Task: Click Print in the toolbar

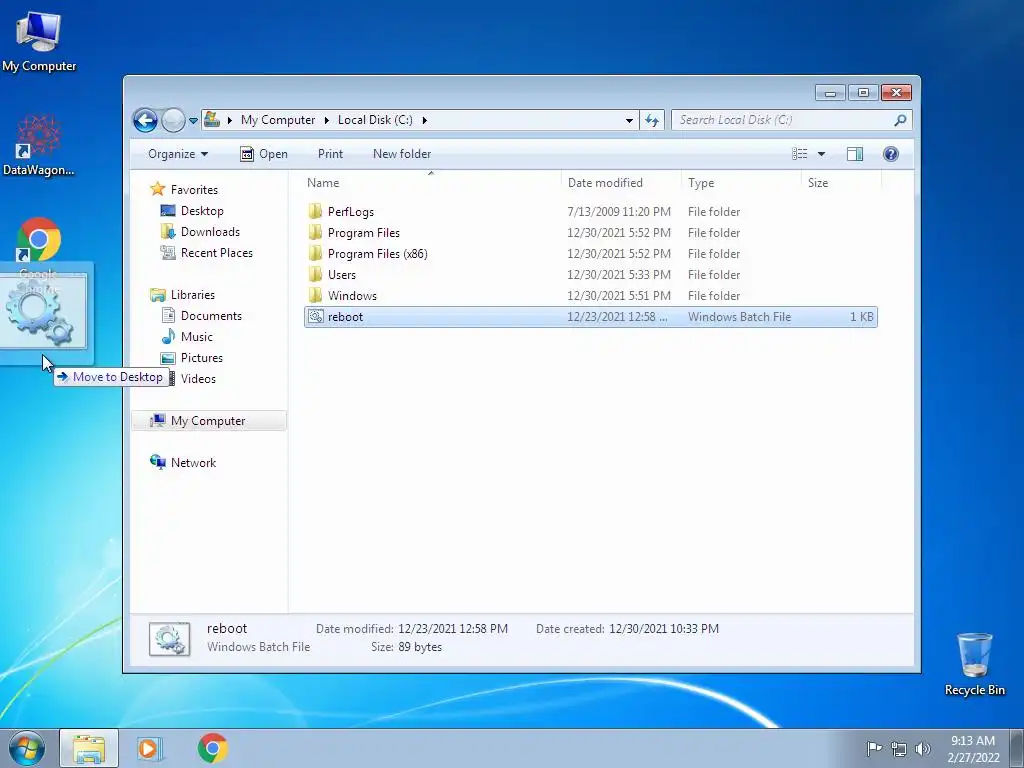Action: point(330,154)
